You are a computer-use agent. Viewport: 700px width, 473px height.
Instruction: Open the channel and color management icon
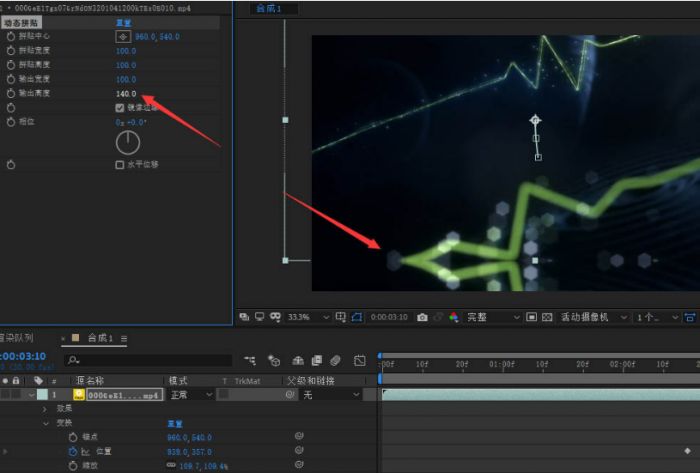click(x=453, y=317)
